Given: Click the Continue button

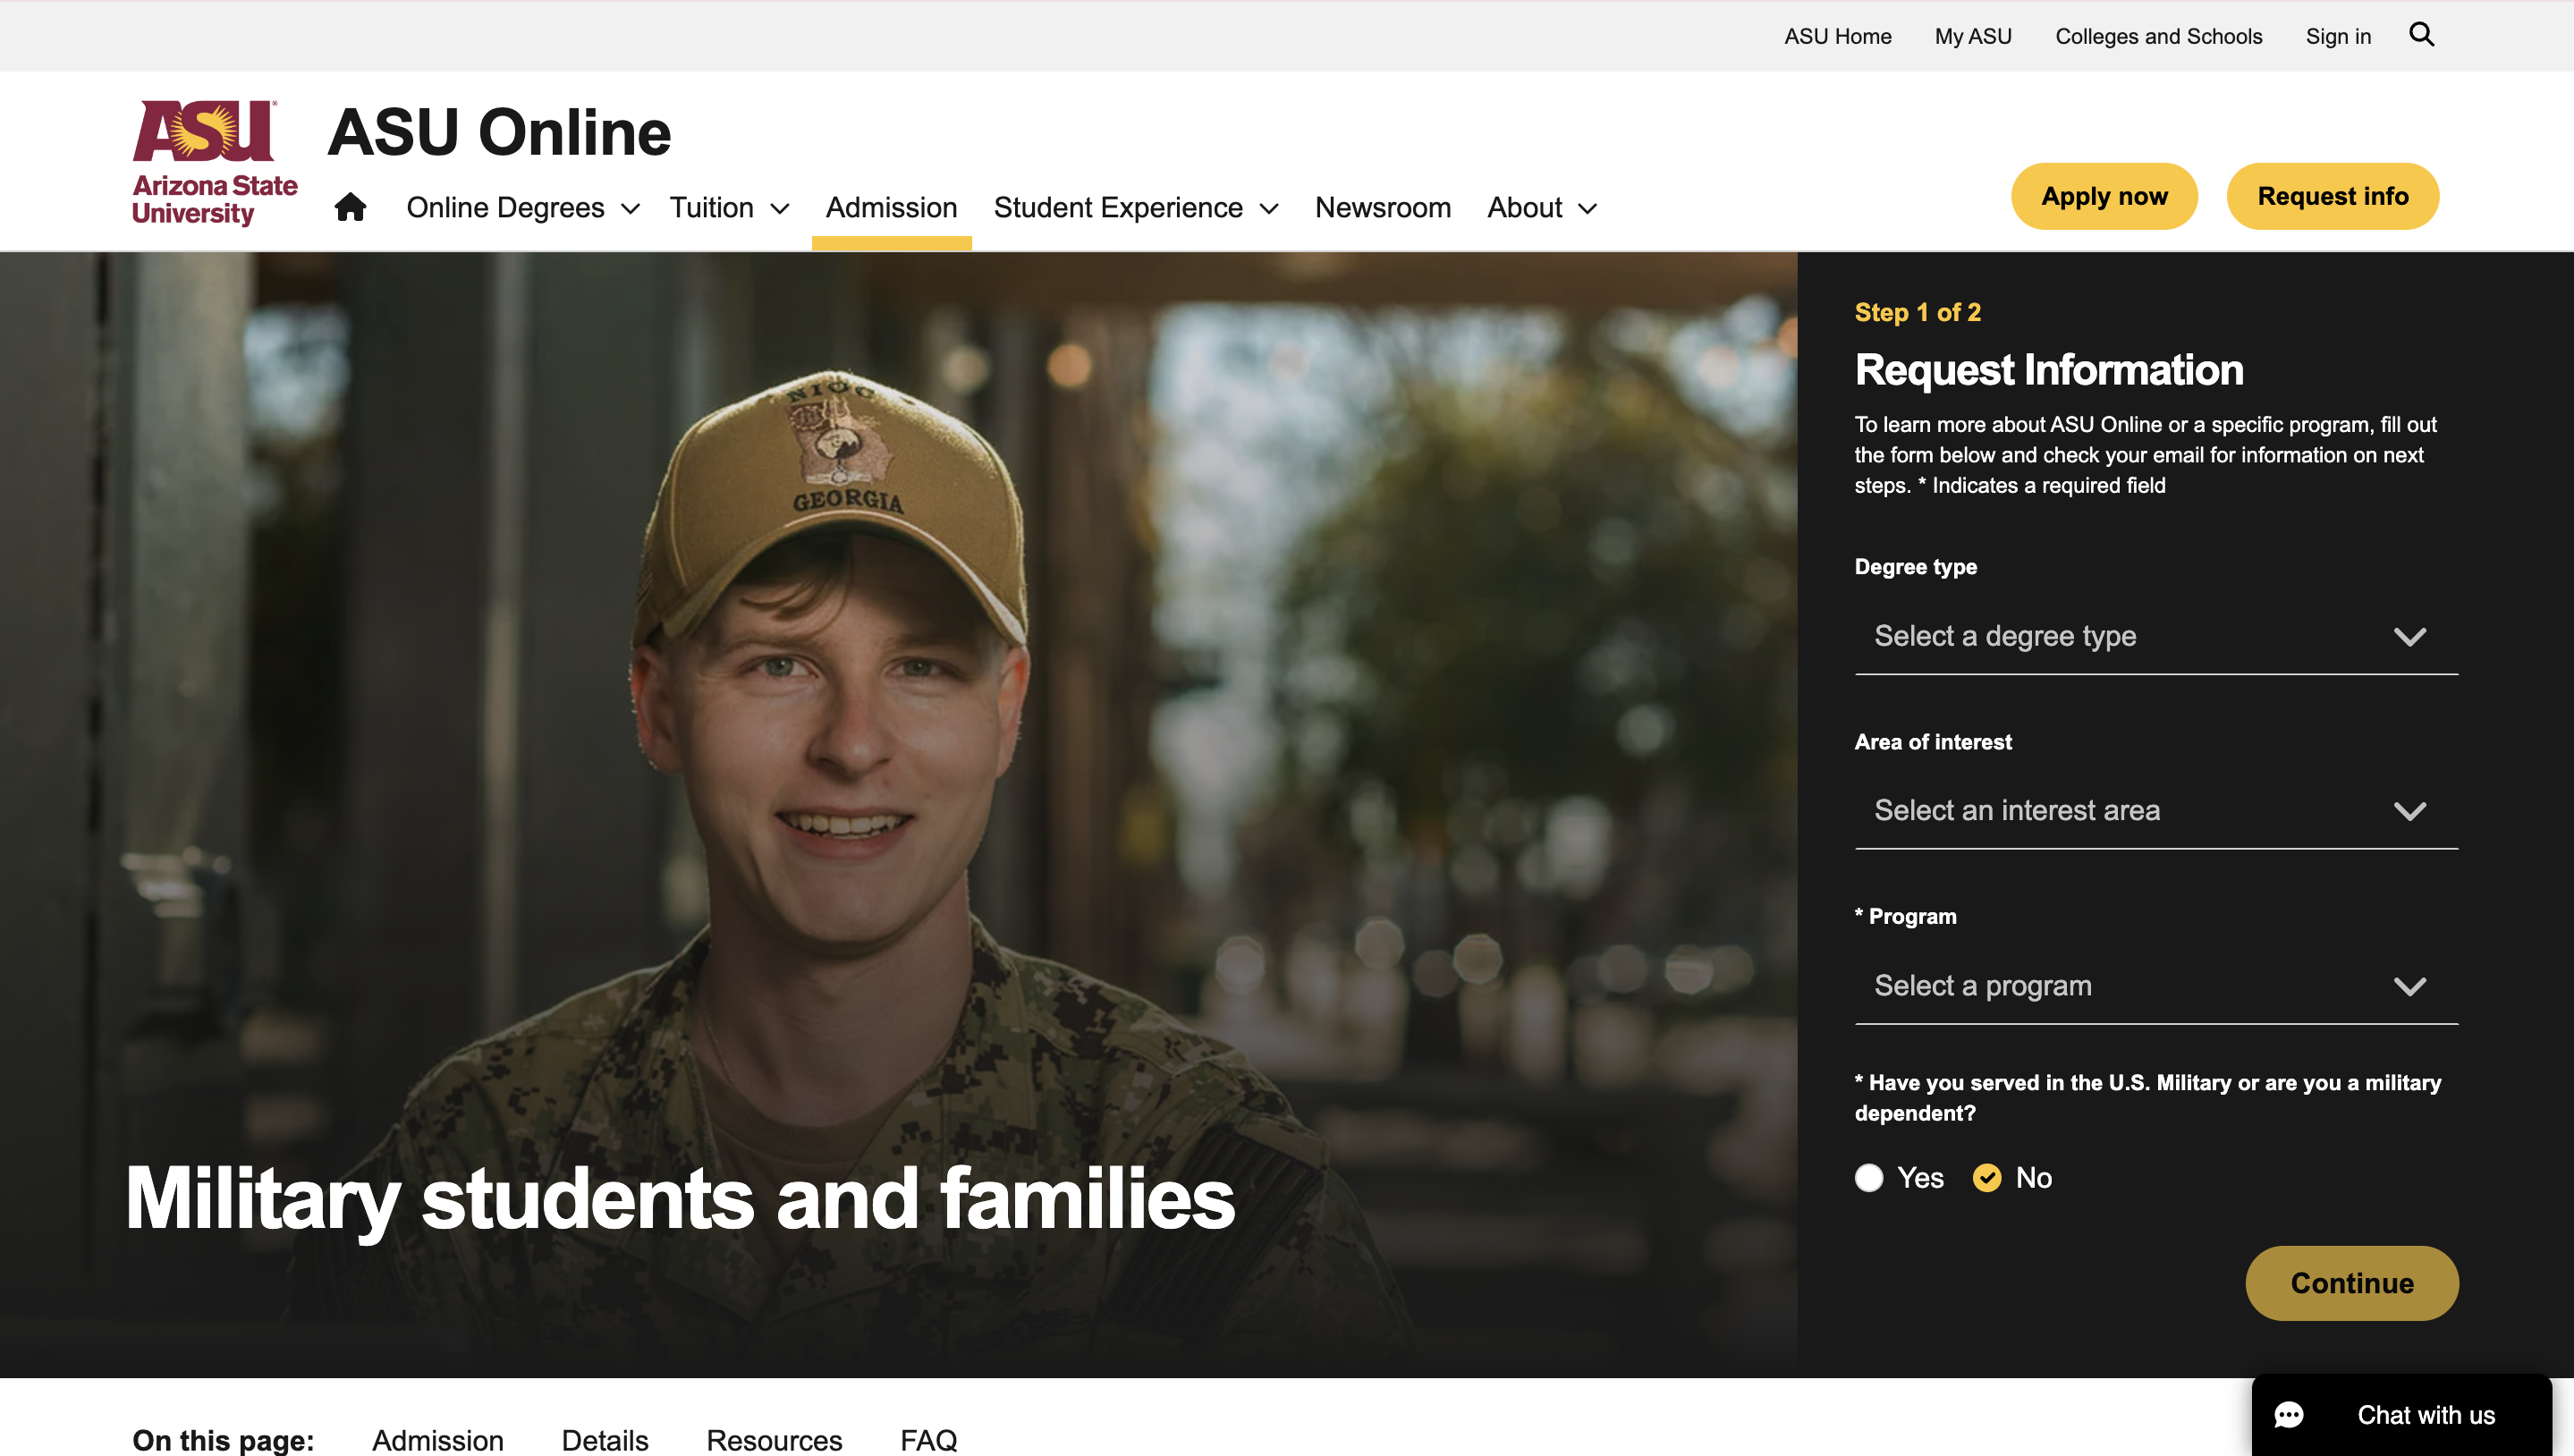Looking at the screenshot, I should click(2352, 1283).
